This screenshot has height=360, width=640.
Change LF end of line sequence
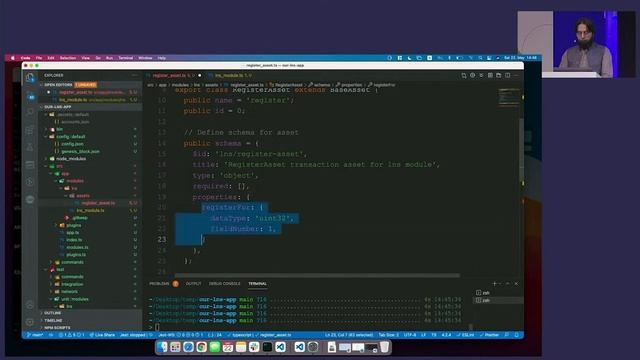pyautogui.click(x=423, y=335)
